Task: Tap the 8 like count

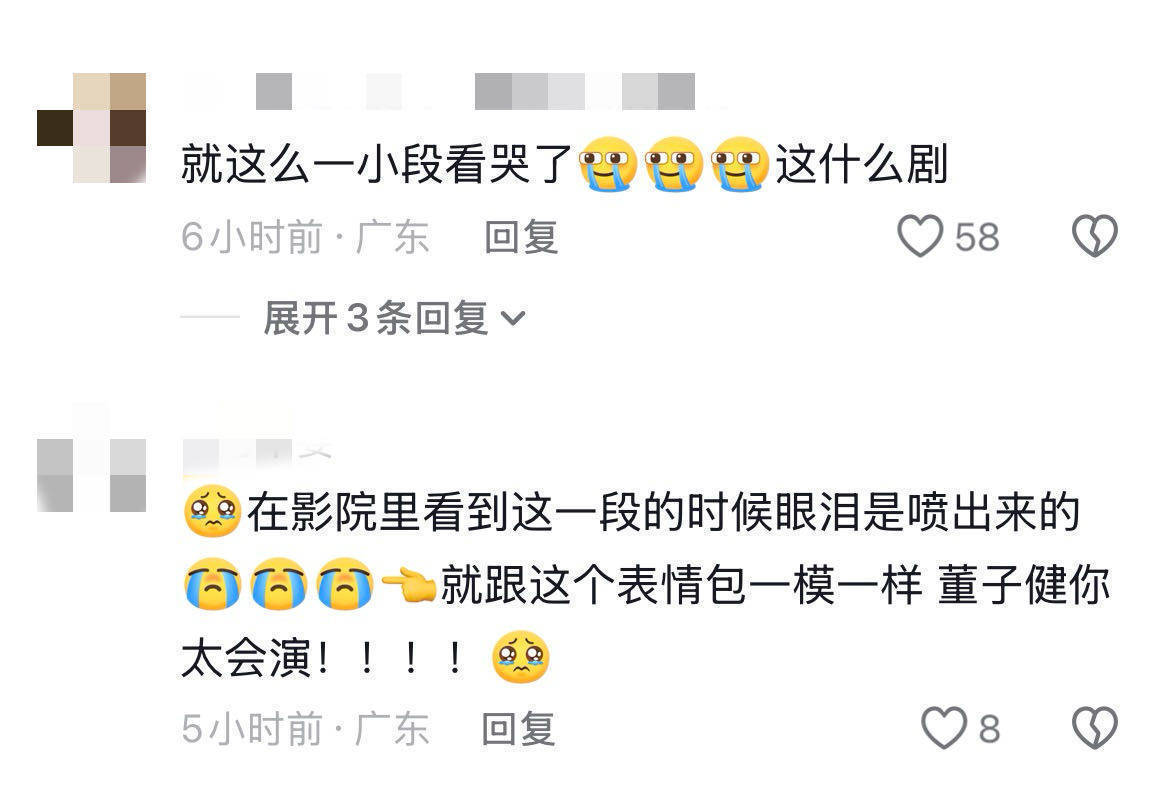Action: (989, 729)
